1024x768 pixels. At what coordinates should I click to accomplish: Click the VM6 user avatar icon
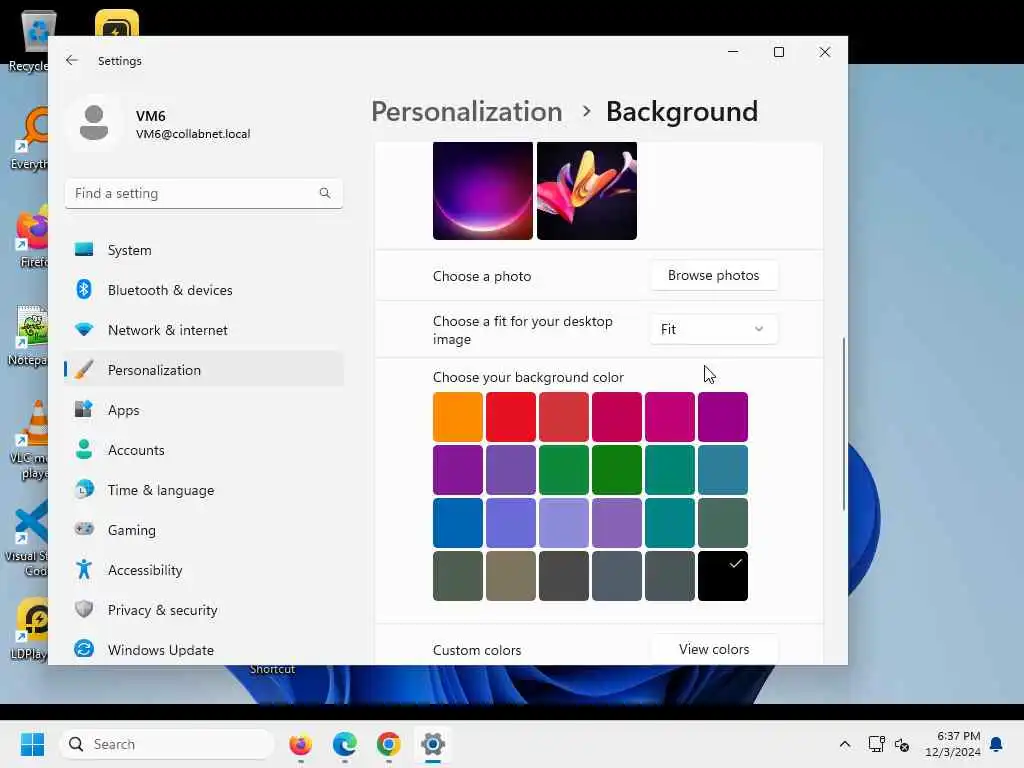click(93, 123)
